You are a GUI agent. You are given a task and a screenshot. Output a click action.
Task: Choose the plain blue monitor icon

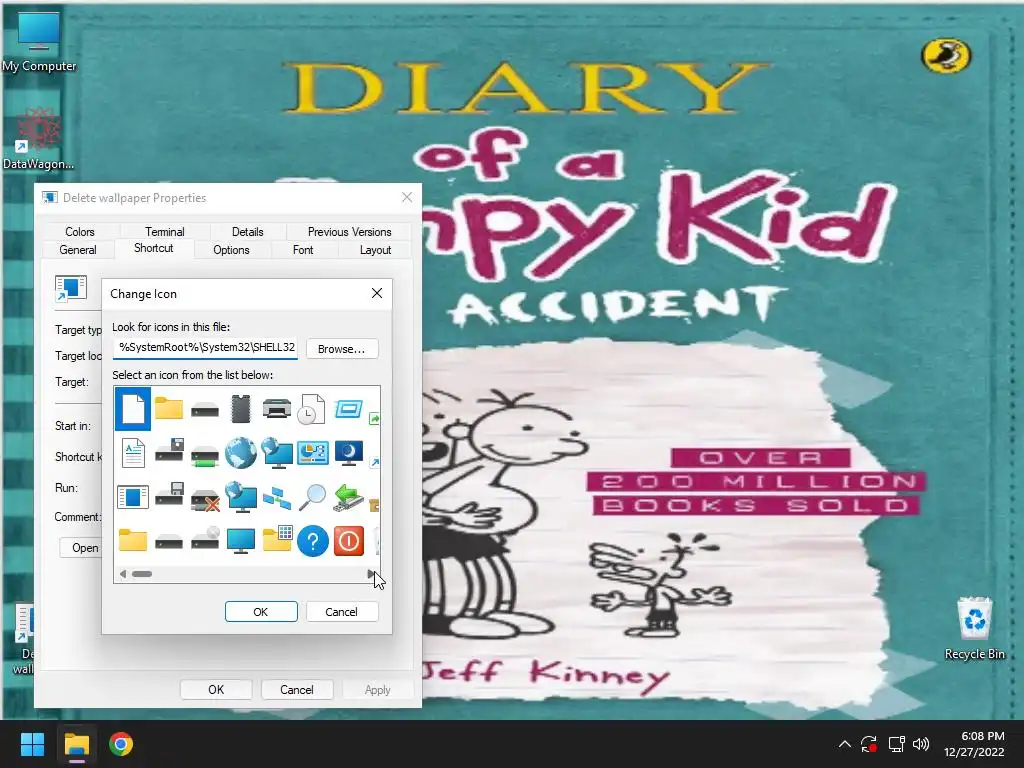pyautogui.click(x=241, y=541)
